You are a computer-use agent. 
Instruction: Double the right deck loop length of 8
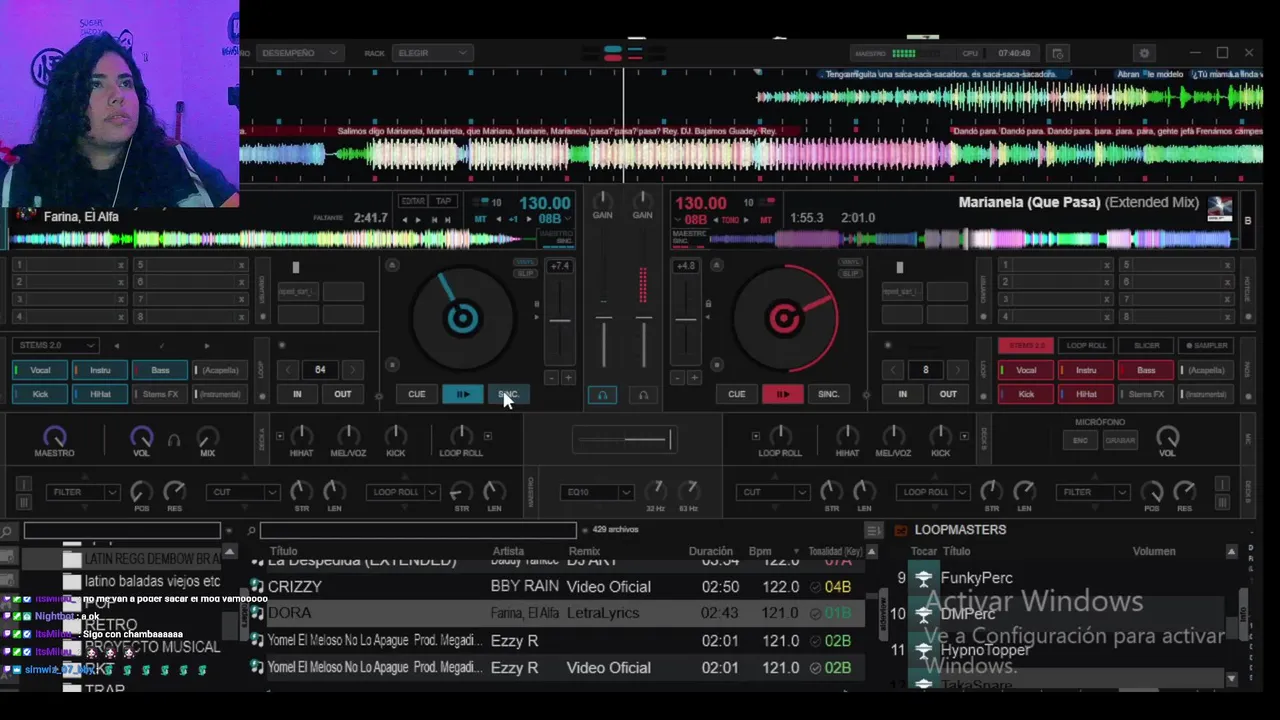957,369
